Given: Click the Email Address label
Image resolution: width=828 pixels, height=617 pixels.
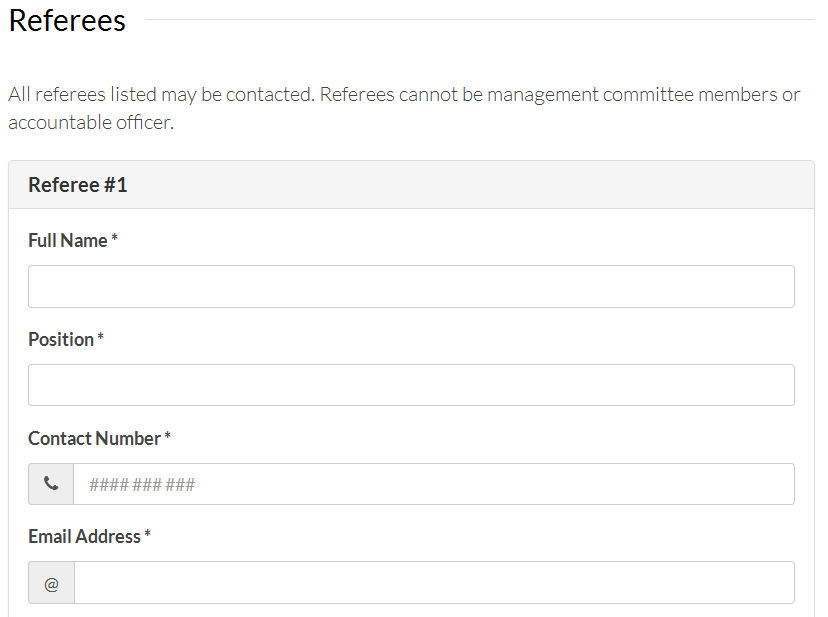Looking at the screenshot, I should click(x=84, y=537).
